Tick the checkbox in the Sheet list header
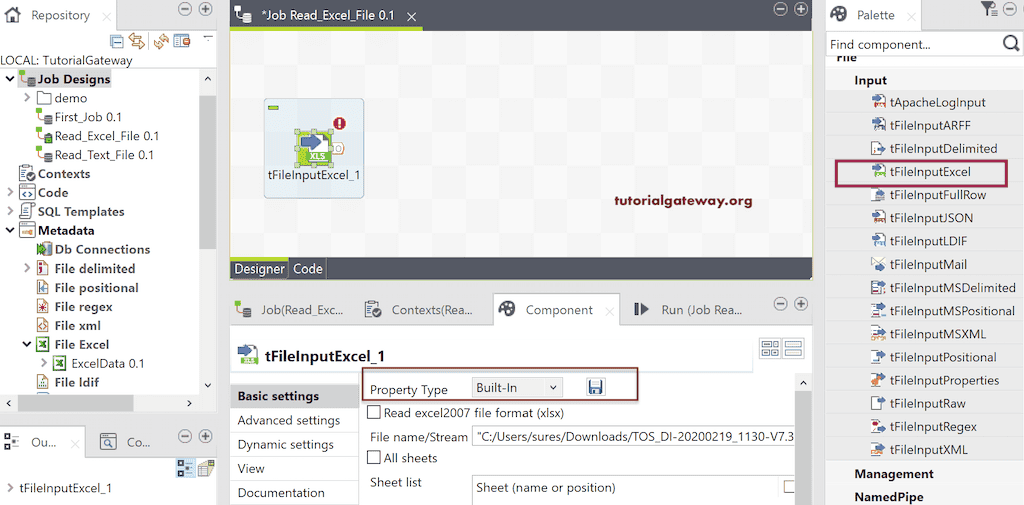The image size is (1024, 505). tap(789, 486)
